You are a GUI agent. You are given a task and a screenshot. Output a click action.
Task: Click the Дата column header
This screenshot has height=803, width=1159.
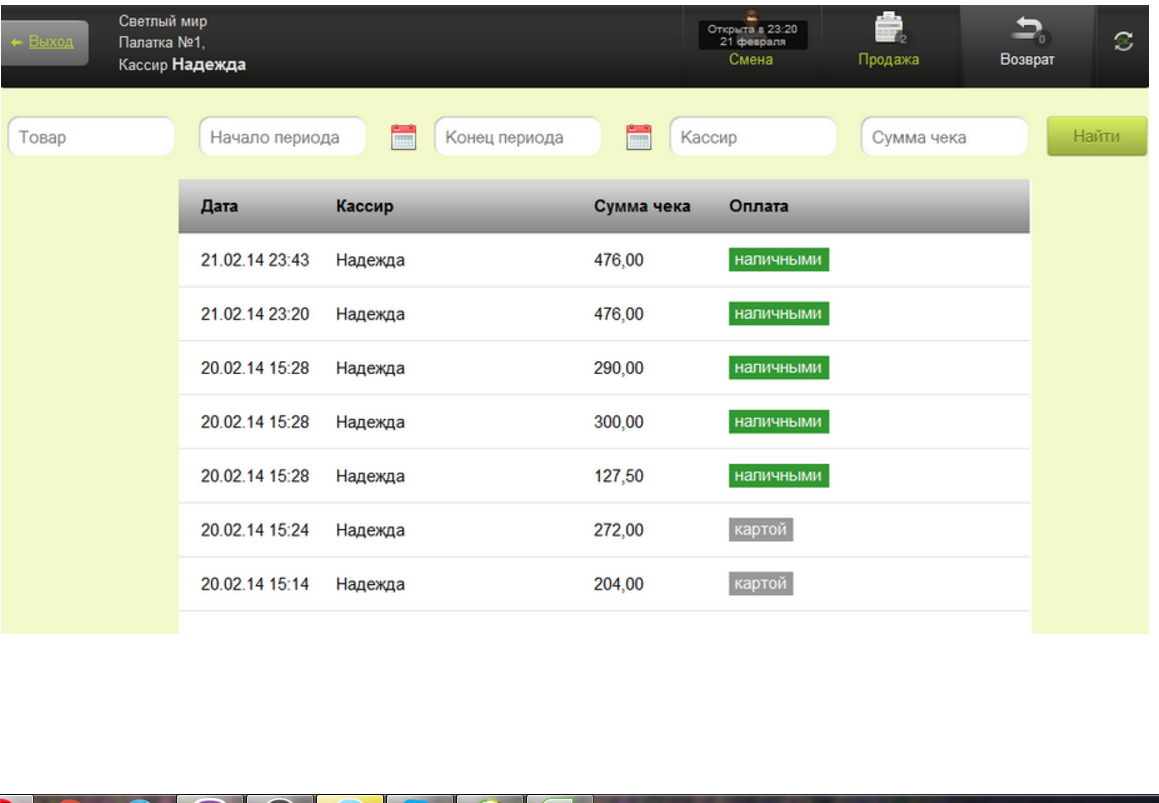pos(219,207)
